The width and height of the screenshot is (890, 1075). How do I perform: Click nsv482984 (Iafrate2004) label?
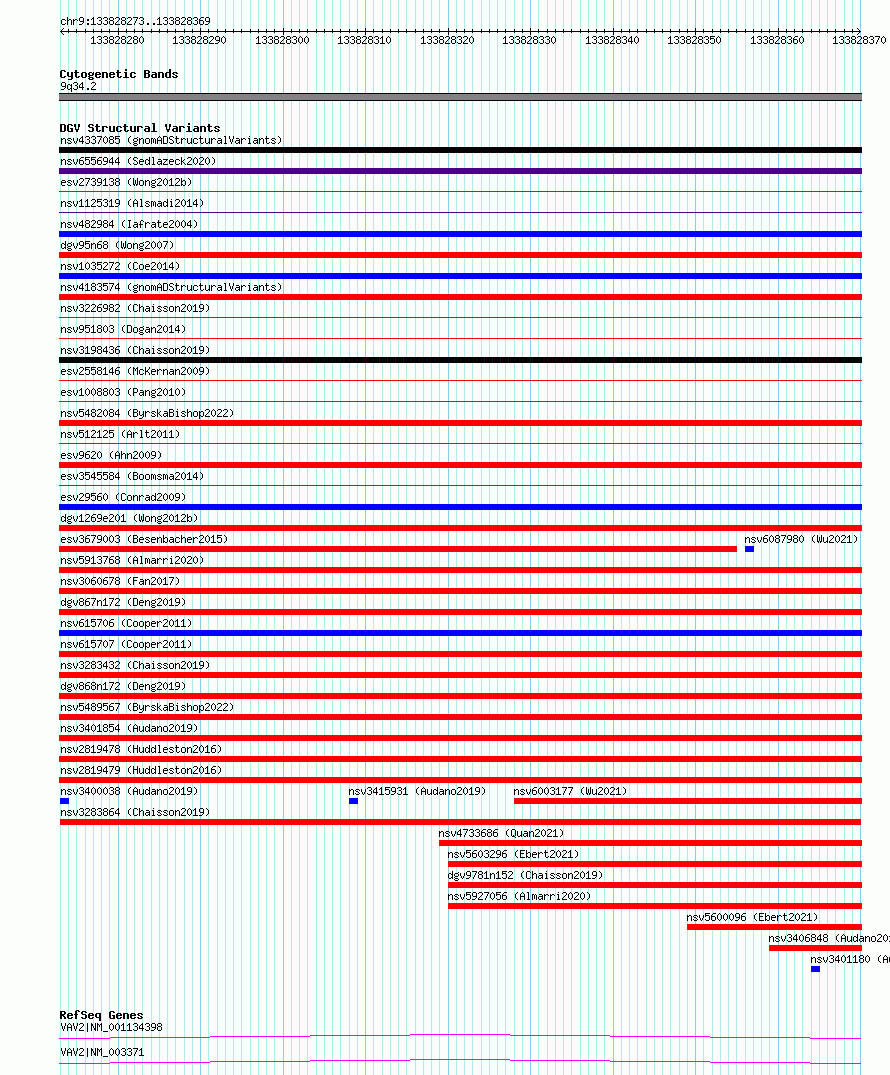129,224
